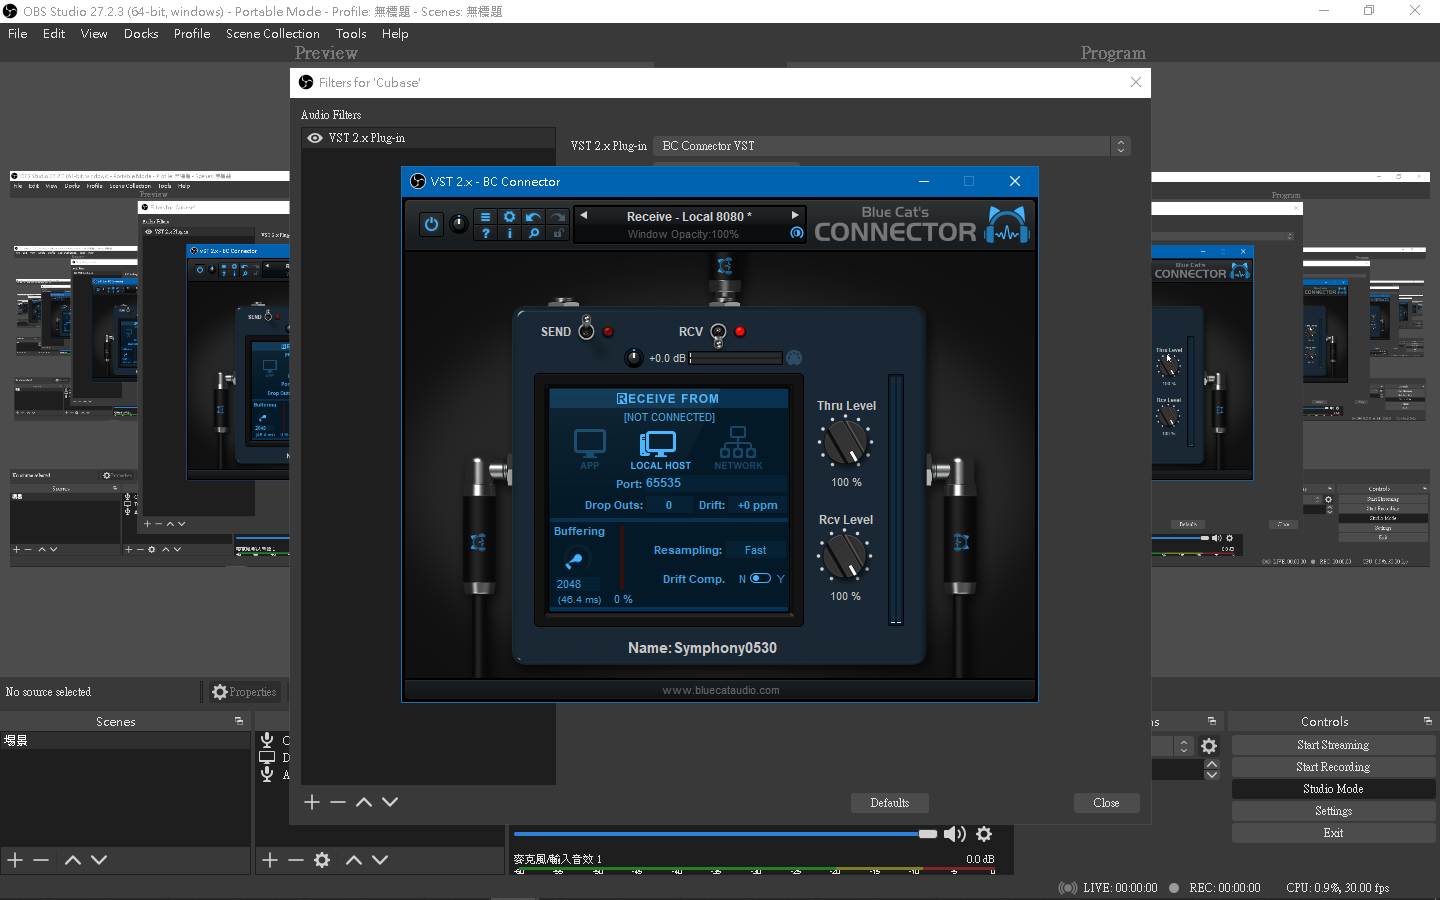Open the View menu
The image size is (1440, 900).
click(94, 33)
